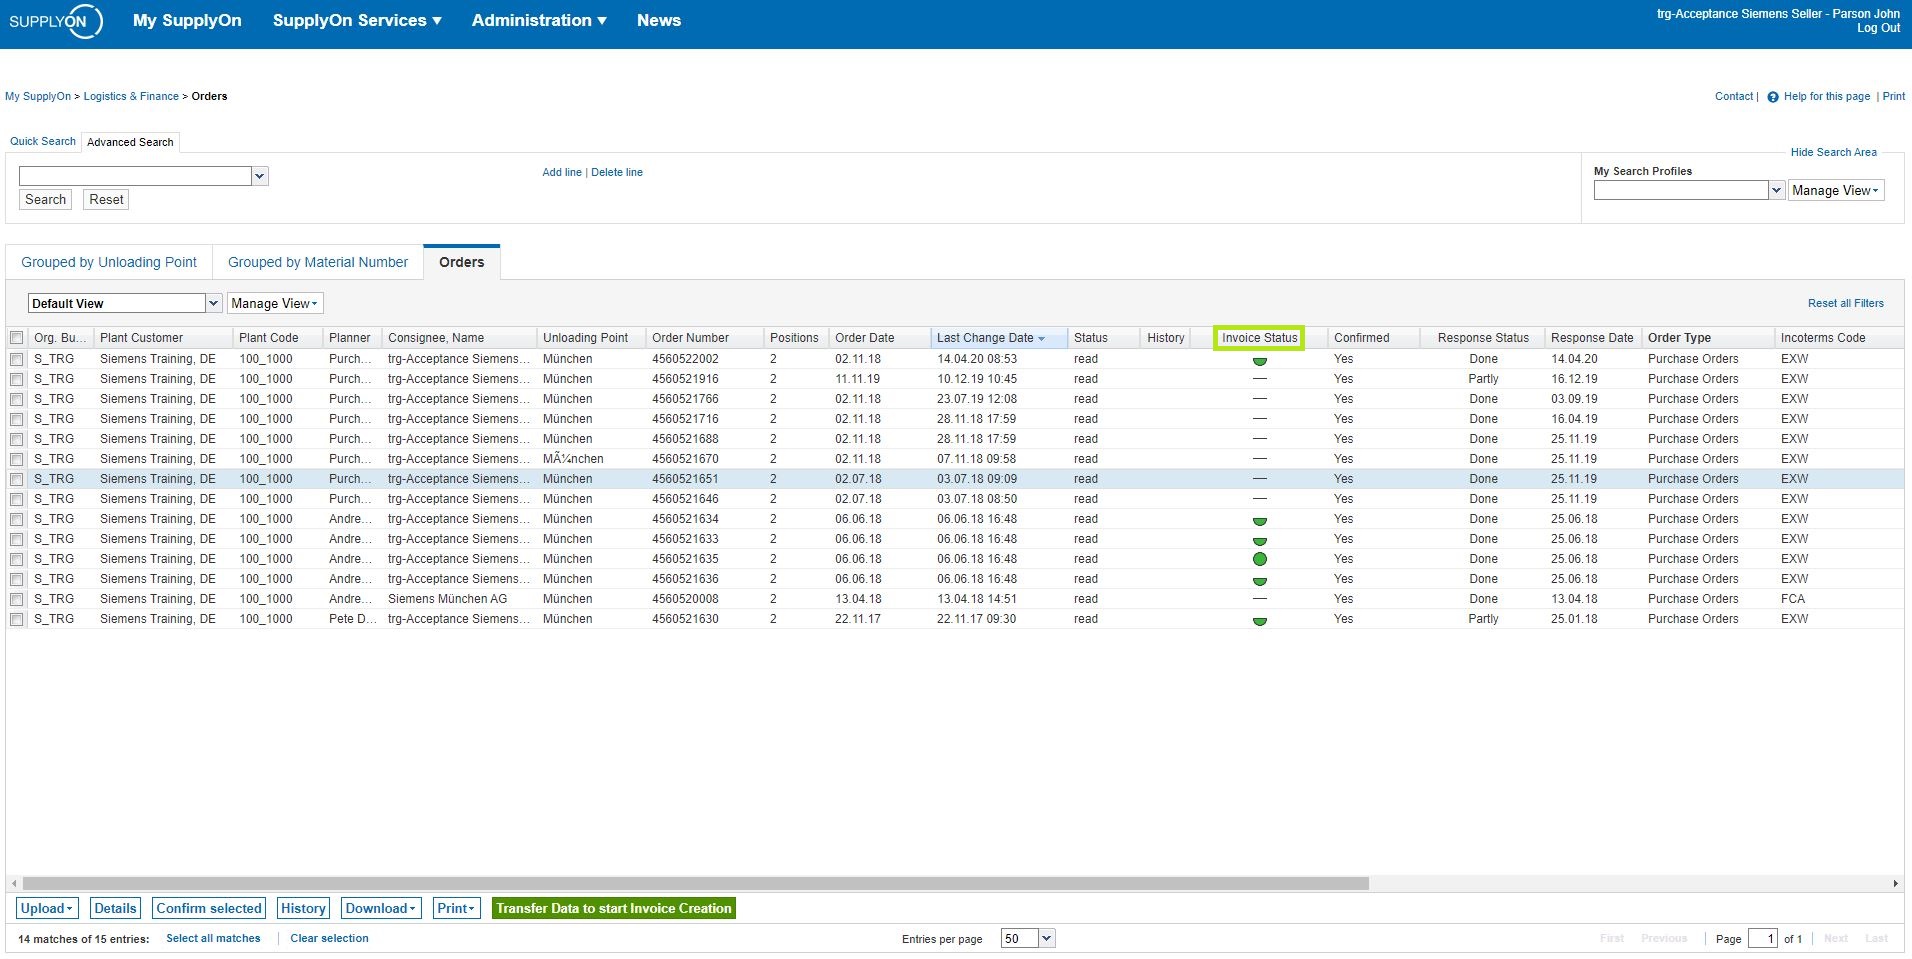The height and width of the screenshot is (959, 1912).
Task: Click invoice status icon for order 4560521634
Action: 1260,521
